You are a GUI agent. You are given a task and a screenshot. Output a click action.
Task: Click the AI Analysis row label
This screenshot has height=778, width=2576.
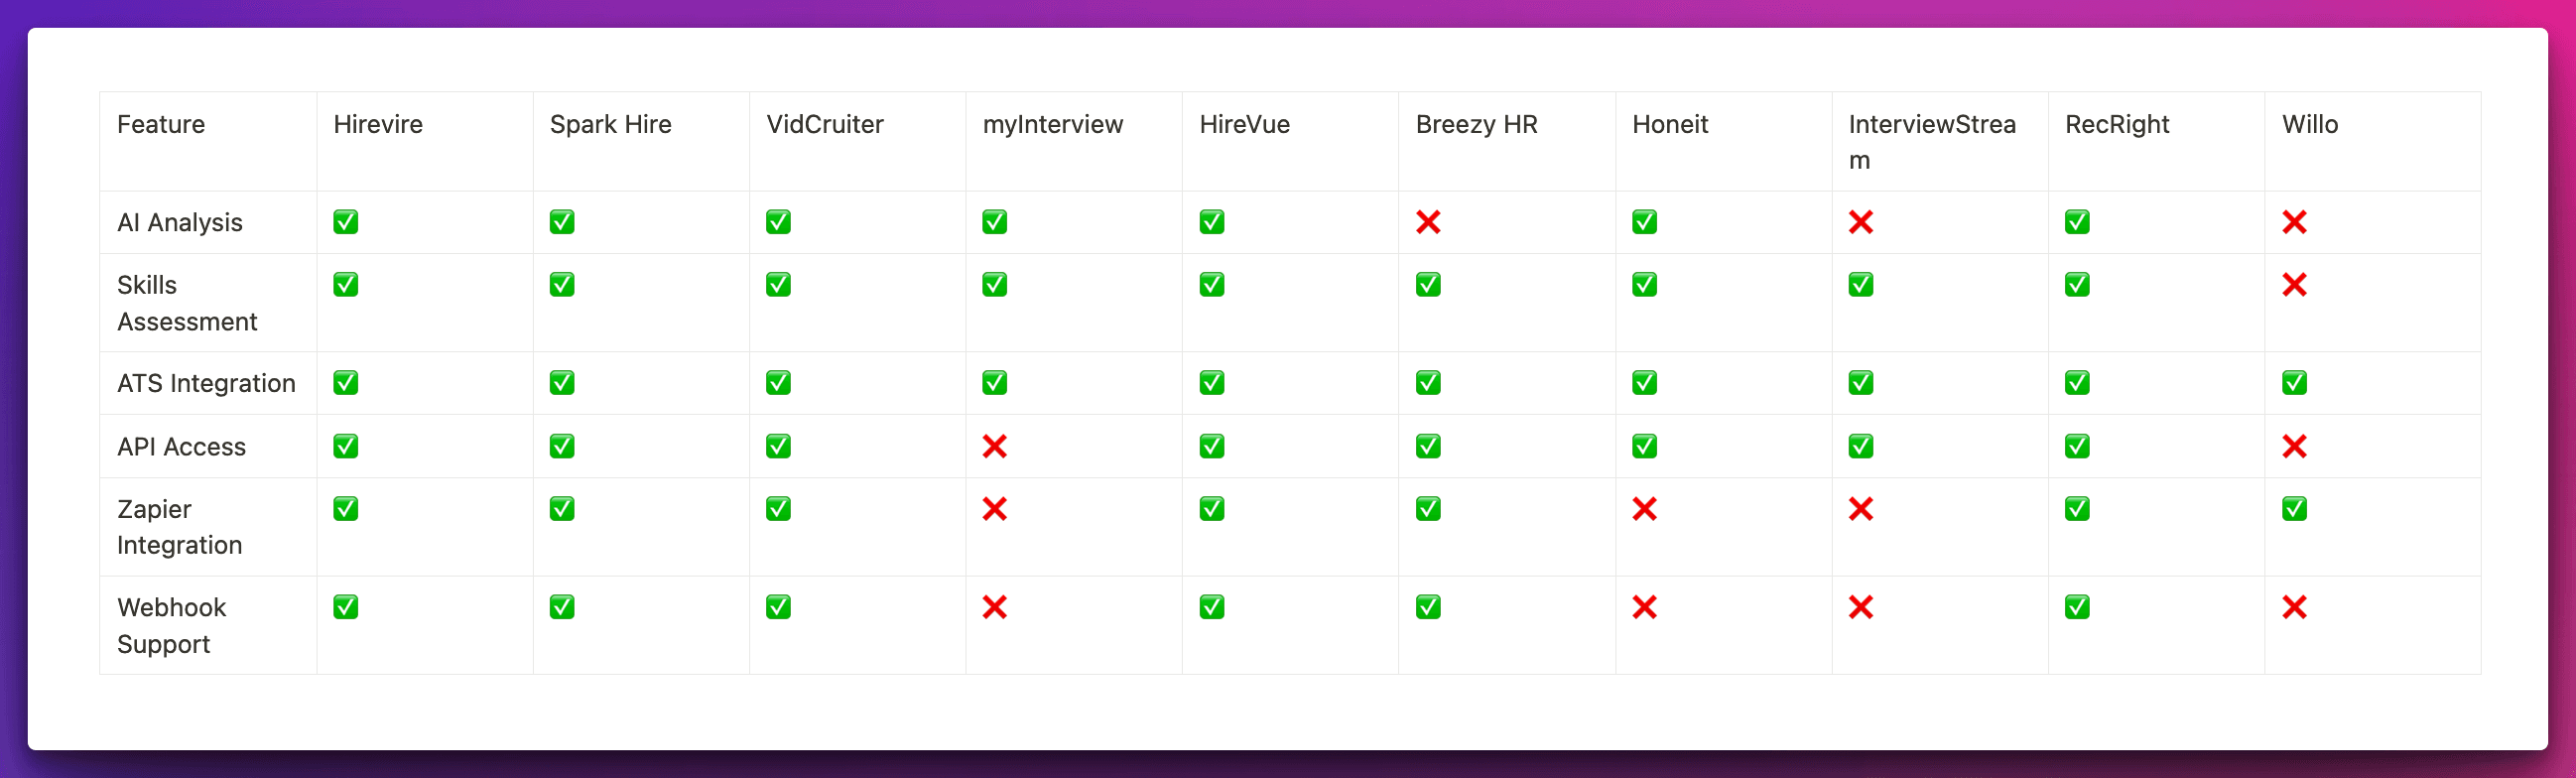180,223
